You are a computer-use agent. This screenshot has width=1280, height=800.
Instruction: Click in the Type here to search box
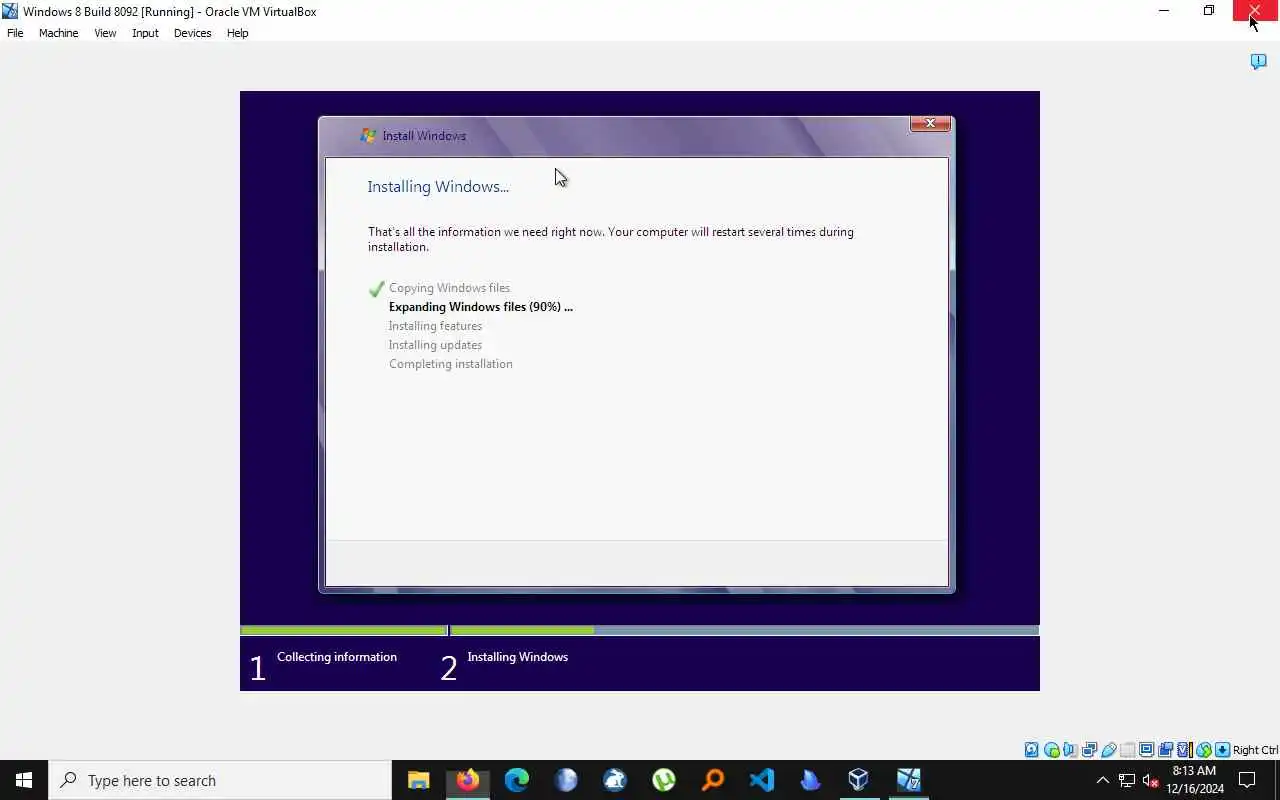220,780
